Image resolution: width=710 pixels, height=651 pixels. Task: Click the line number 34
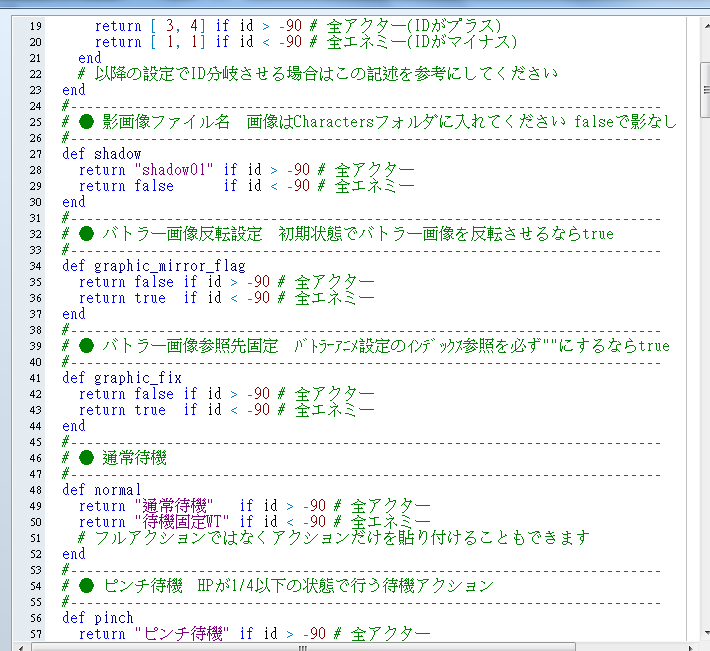pyautogui.click(x=36, y=266)
